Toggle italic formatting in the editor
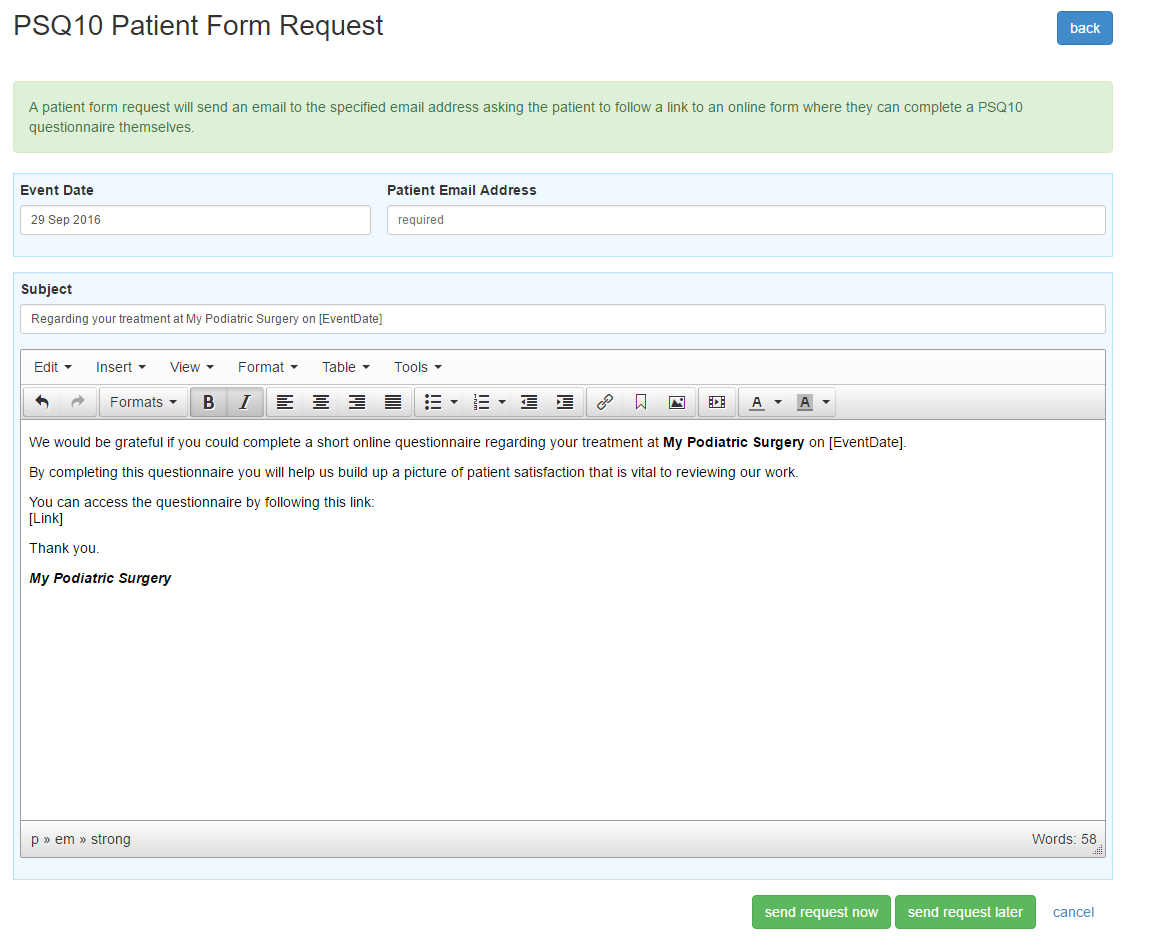Viewport: 1149px width, 952px height. coord(244,402)
